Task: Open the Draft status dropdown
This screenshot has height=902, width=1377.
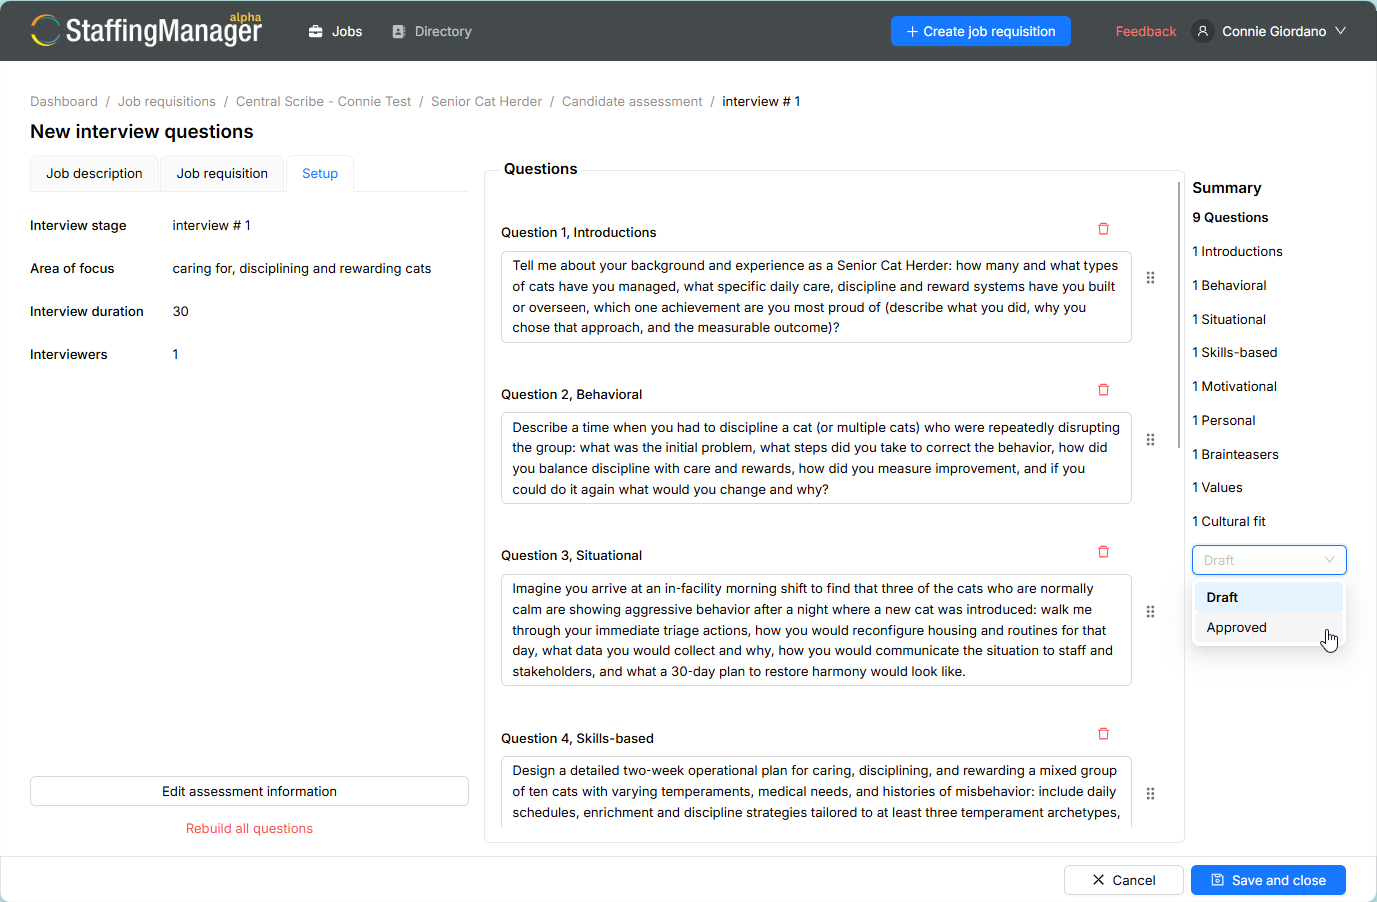Action: point(1269,560)
